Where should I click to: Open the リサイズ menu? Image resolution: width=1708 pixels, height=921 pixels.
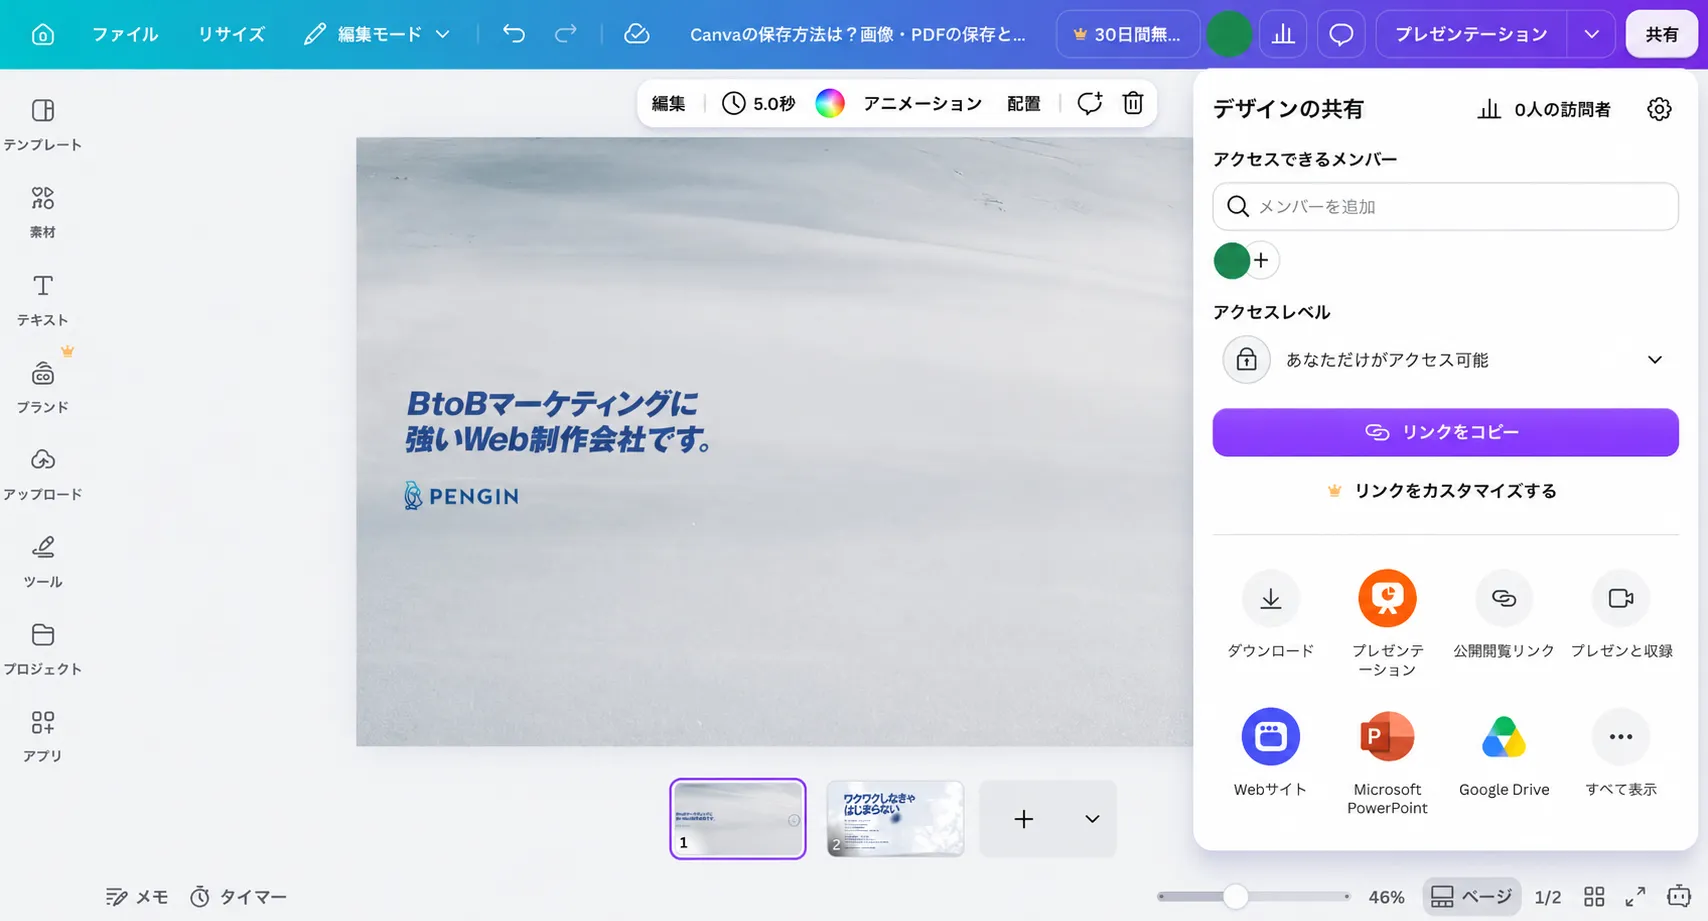(231, 34)
